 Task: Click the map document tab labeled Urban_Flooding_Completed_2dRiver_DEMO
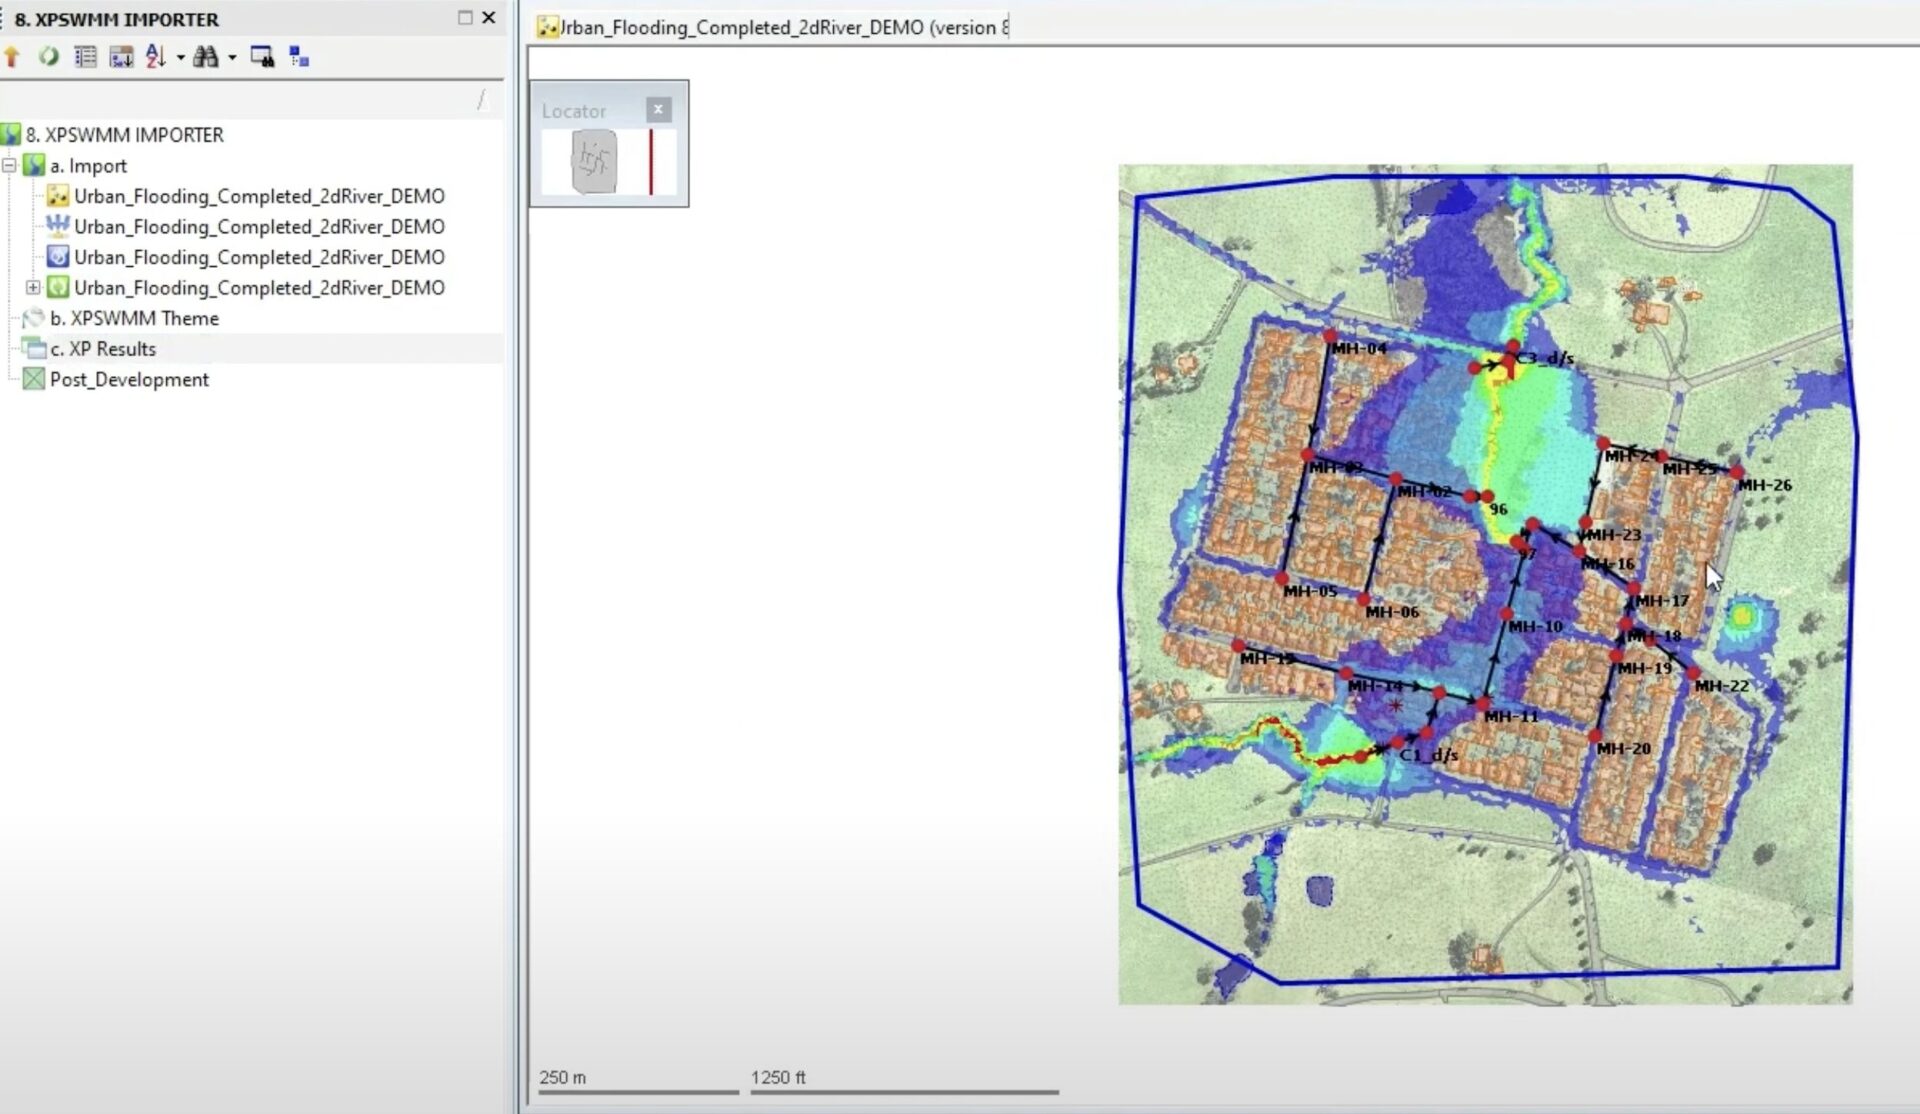(770, 27)
